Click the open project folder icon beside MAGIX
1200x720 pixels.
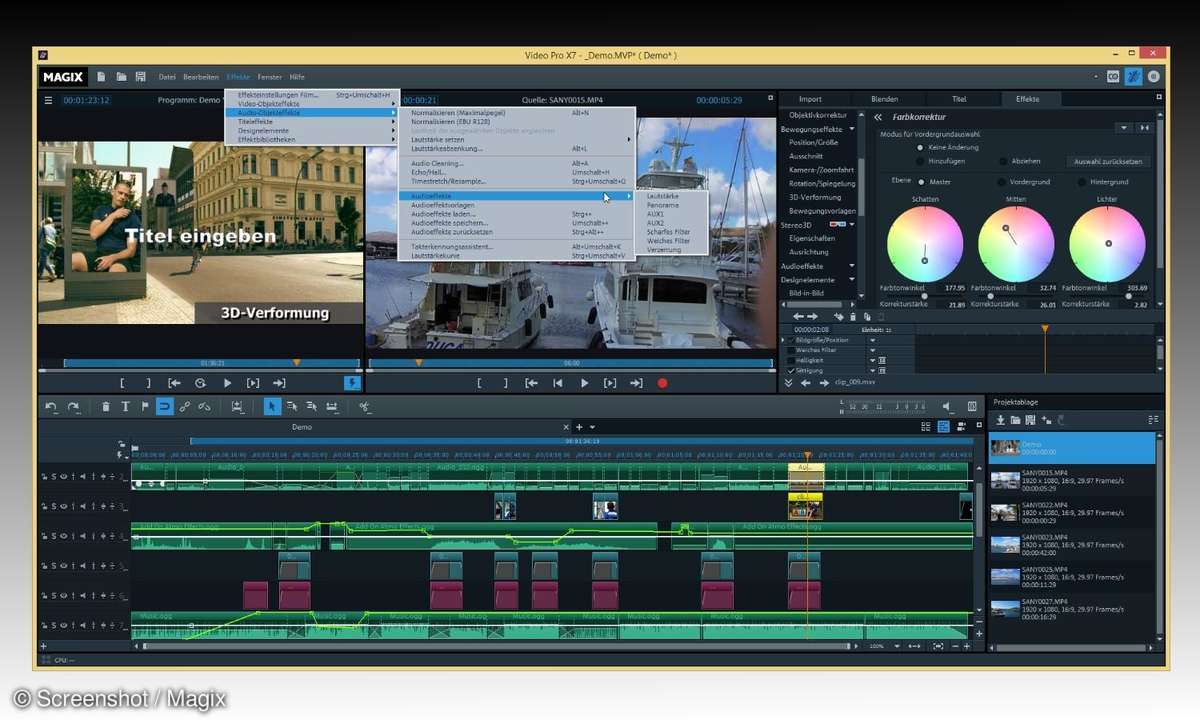point(121,76)
